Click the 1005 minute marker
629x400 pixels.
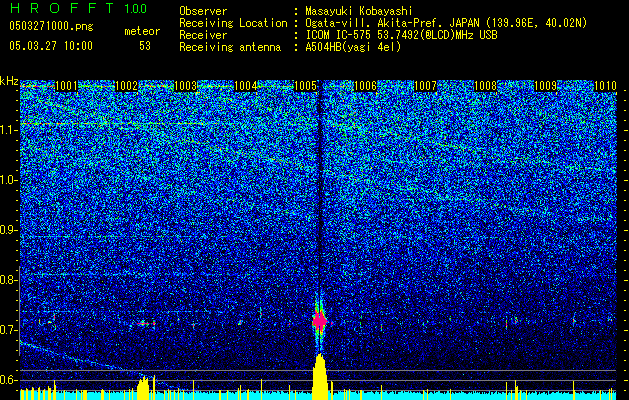(306, 86)
